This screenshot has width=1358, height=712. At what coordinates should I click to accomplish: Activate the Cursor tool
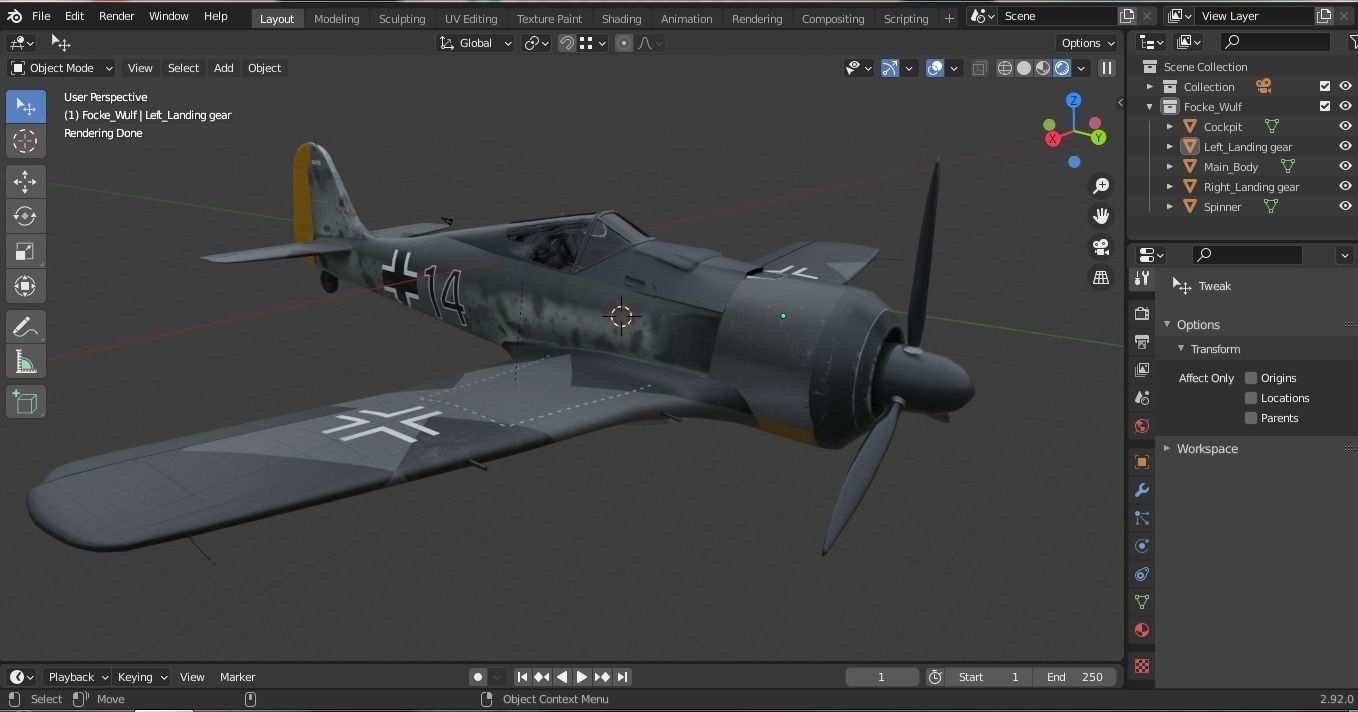(x=26, y=141)
